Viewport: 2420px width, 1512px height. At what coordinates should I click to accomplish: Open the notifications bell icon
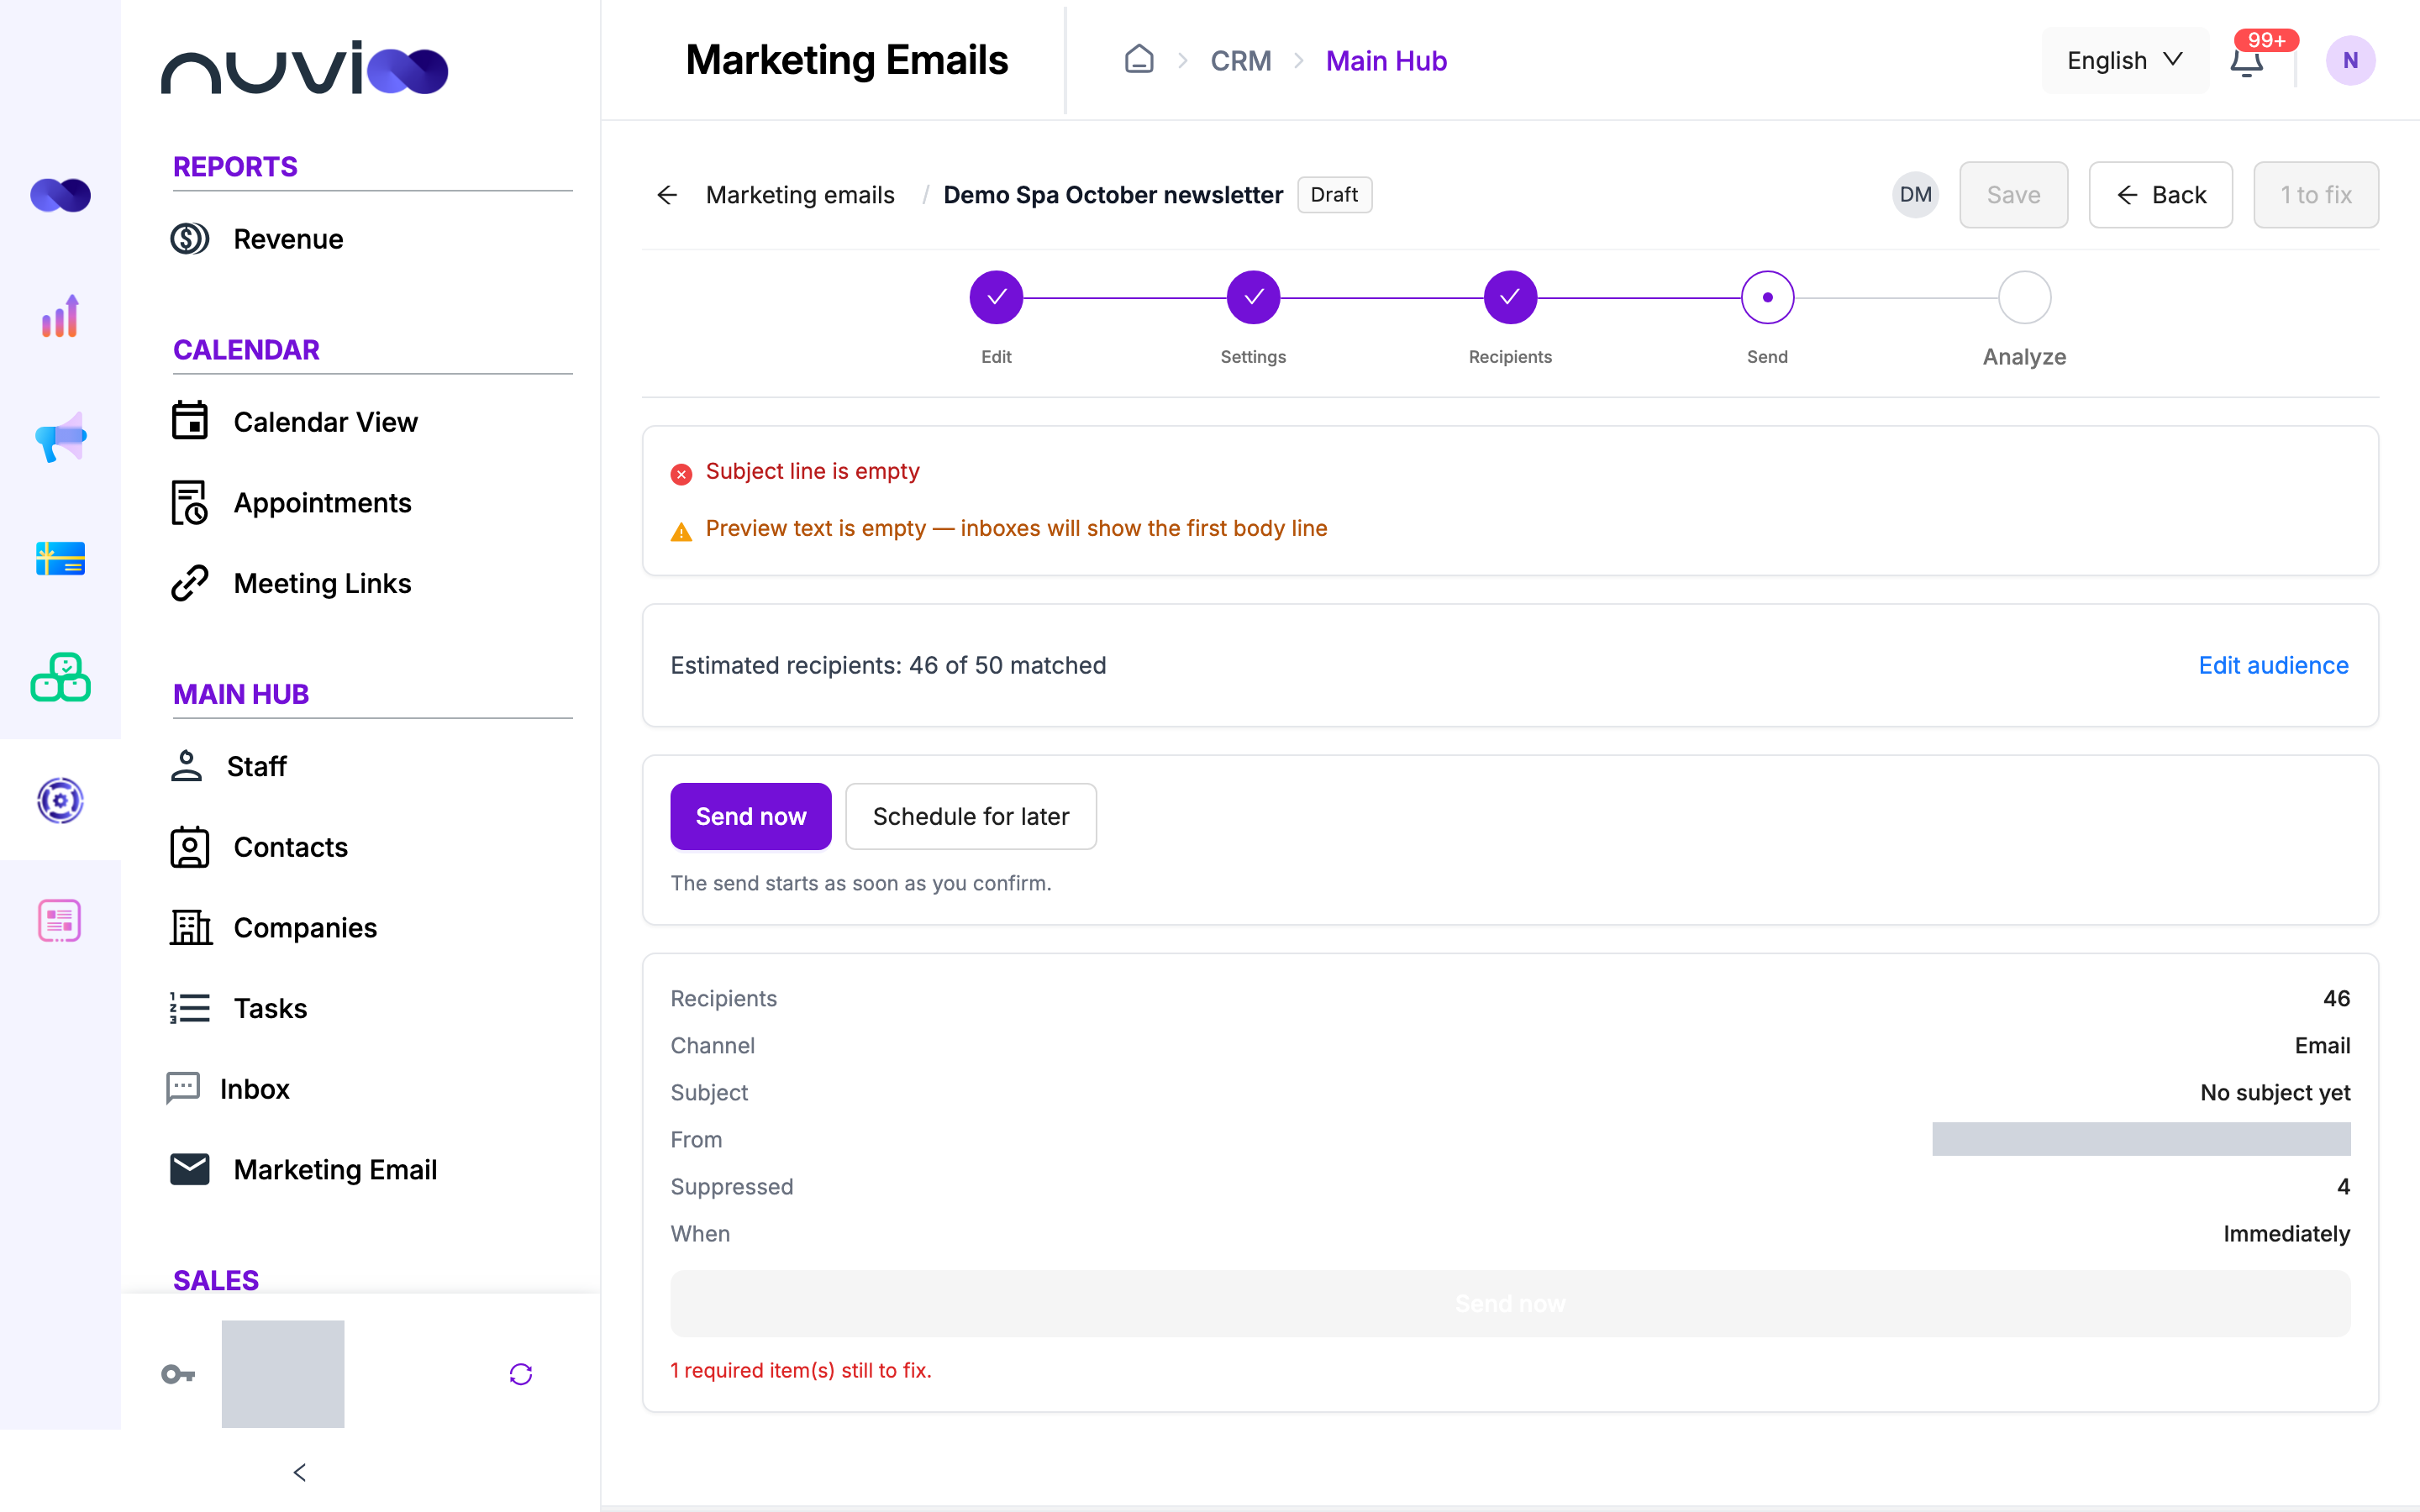2246,61
